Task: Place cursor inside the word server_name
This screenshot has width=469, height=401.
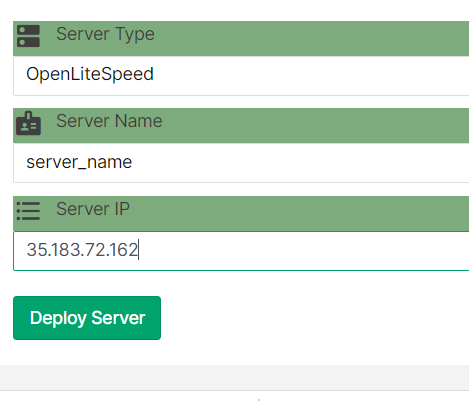Action: tap(79, 162)
